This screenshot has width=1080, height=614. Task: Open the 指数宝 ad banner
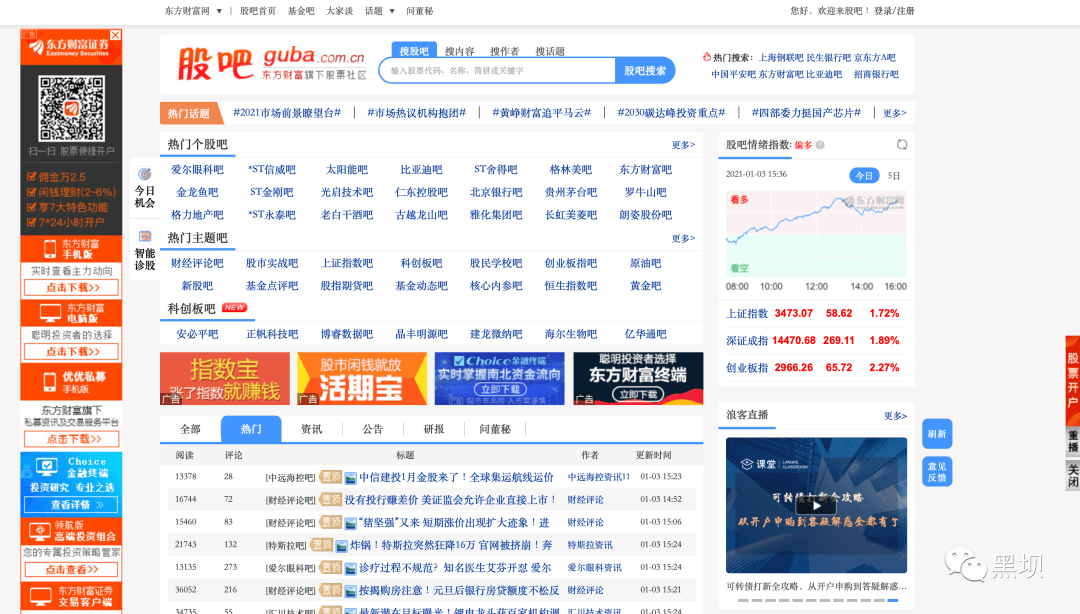coord(225,378)
